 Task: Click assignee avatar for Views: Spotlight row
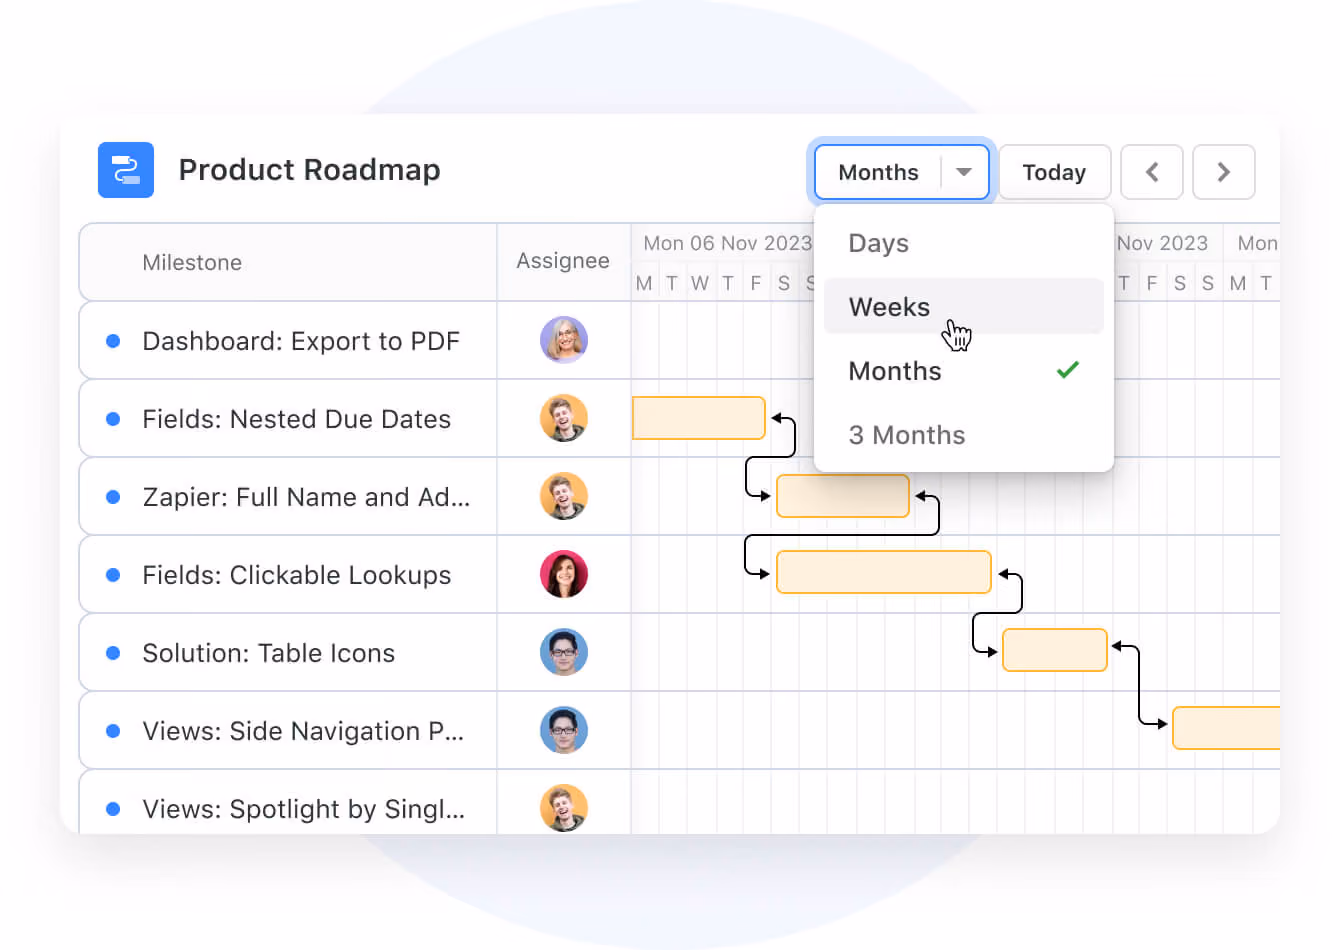[564, 808]
